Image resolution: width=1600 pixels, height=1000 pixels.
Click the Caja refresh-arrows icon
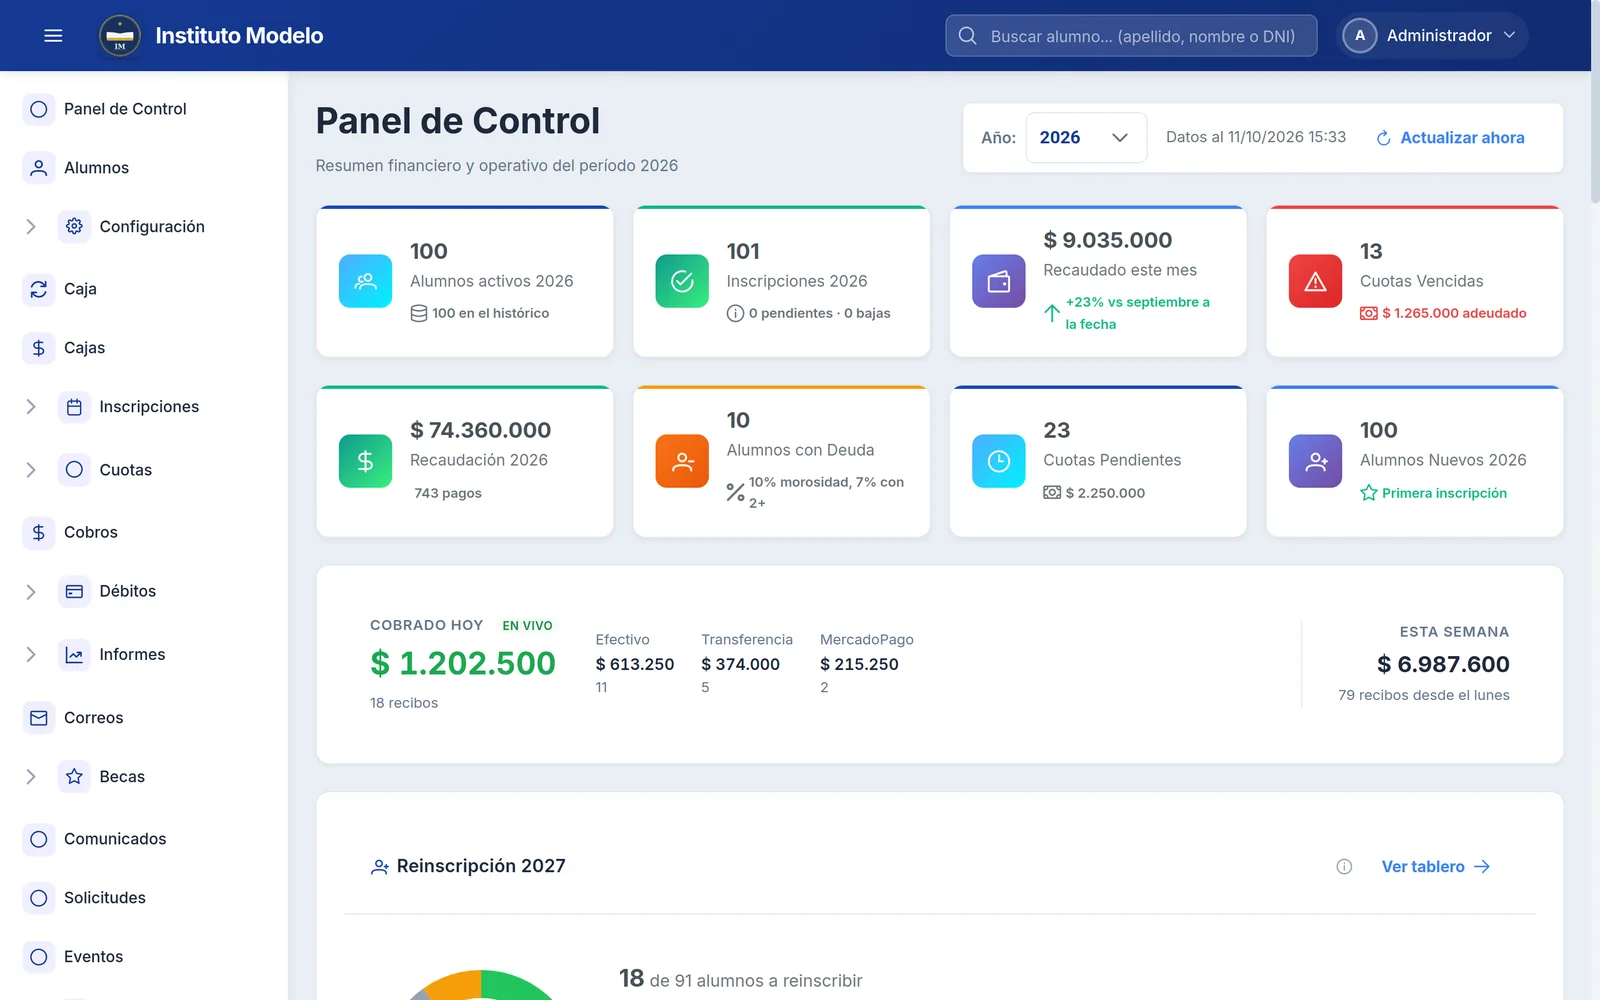click(39, 289)
